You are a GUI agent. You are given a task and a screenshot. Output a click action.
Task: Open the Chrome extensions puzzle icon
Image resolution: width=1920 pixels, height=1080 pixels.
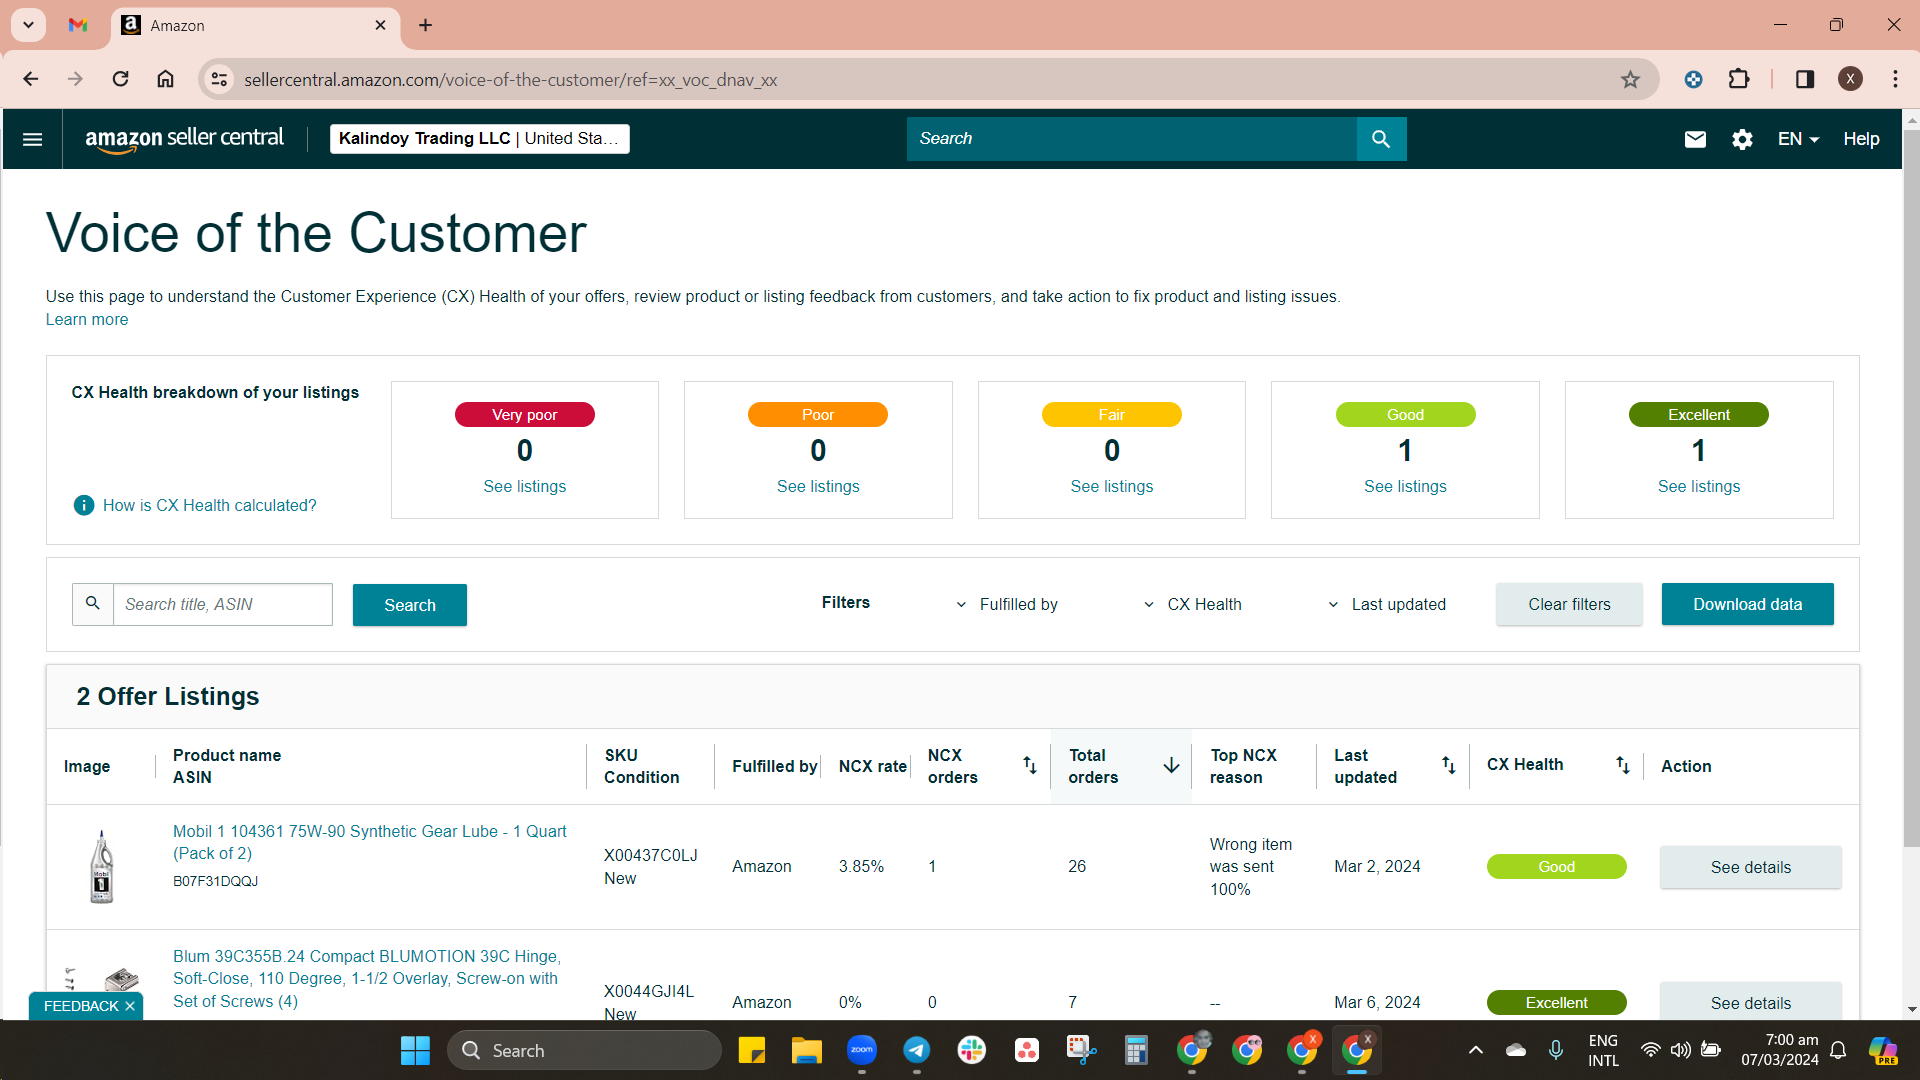tap(1739, 79)
